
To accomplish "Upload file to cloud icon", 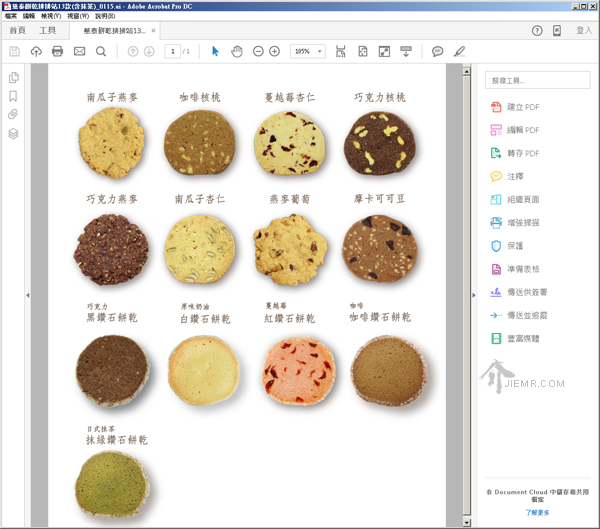I will [x=36, y=51].
